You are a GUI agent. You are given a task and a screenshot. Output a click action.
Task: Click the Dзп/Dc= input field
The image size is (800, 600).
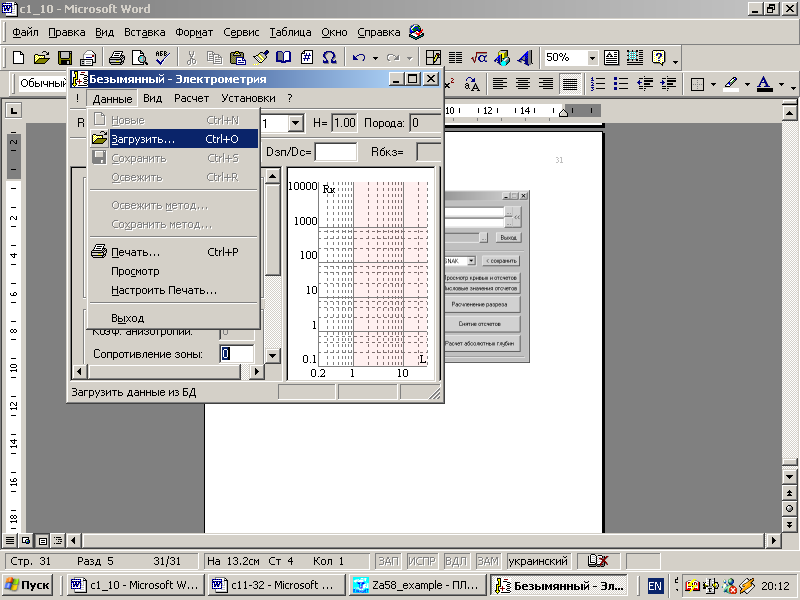336,152
